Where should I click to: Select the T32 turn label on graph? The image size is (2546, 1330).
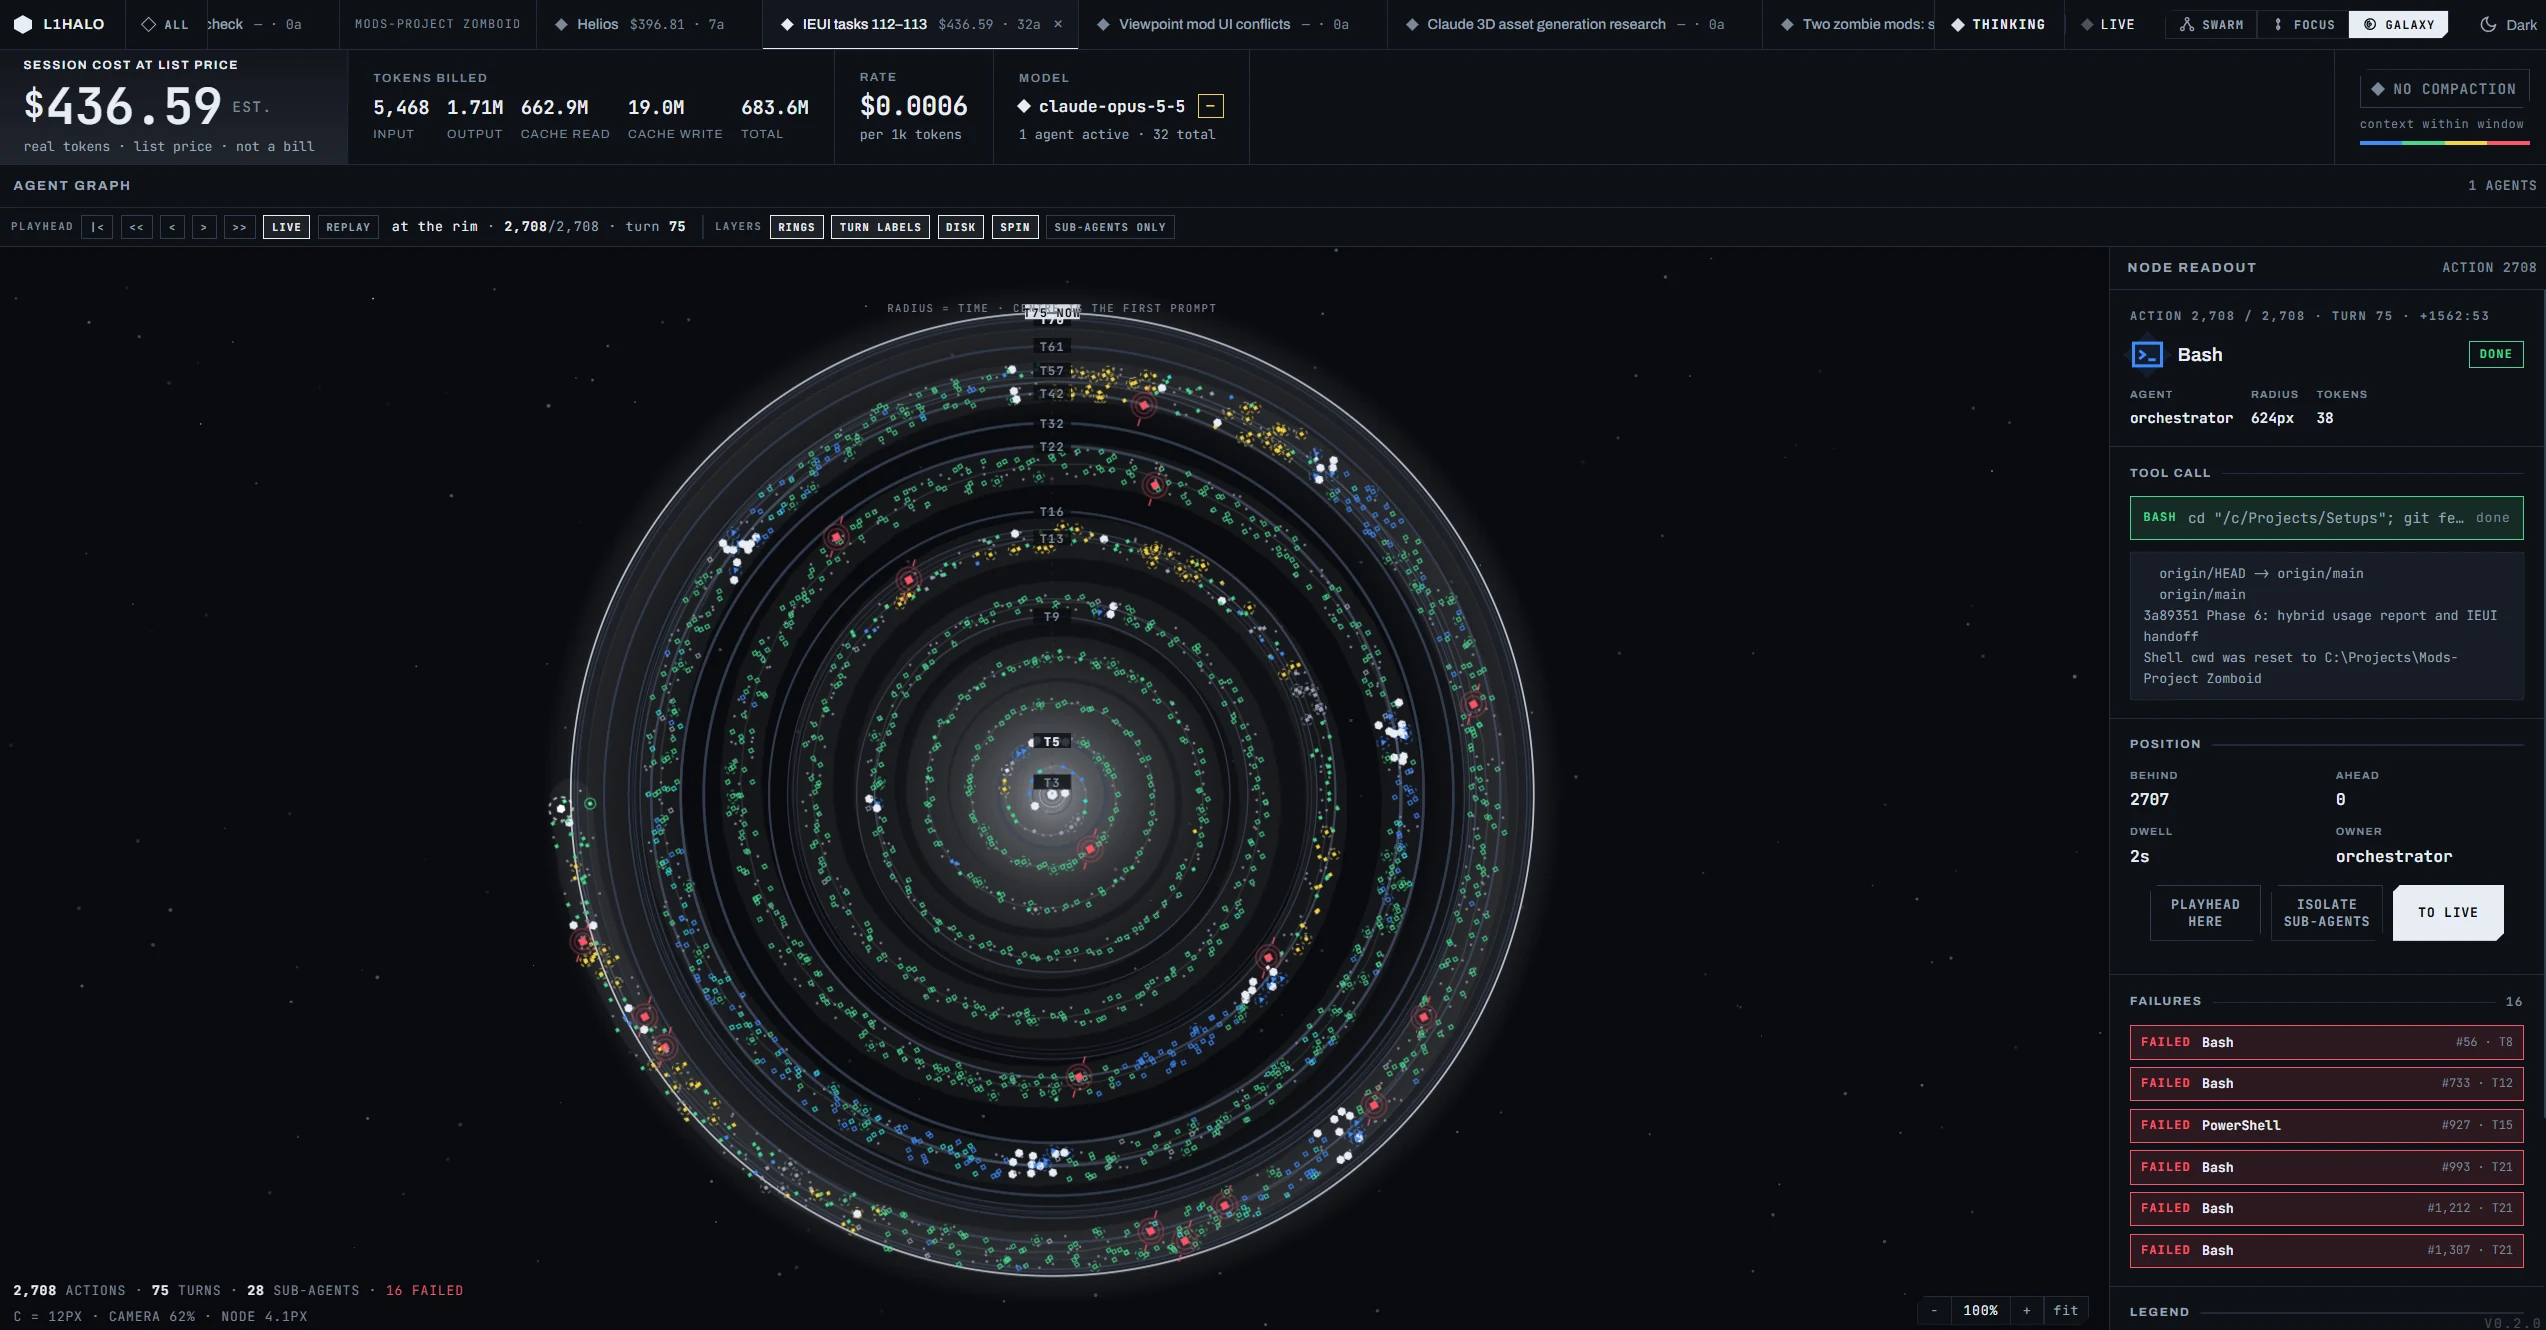point(1051,424)
